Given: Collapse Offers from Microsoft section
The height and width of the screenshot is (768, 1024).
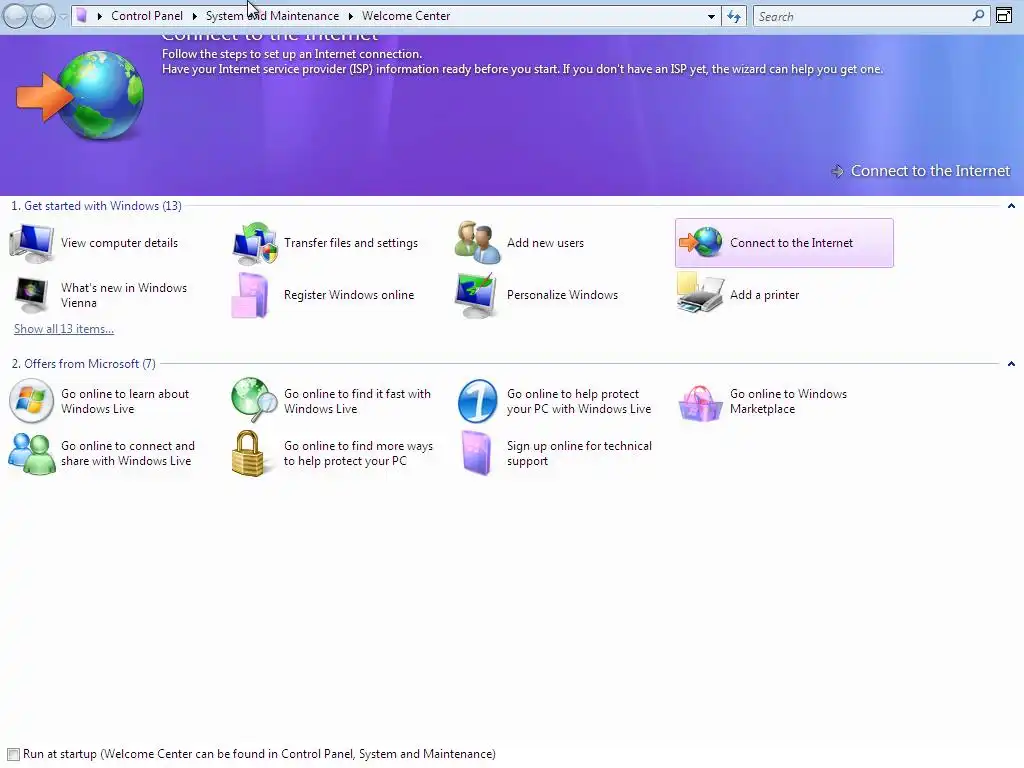Looking at the screenshot, I should [1011, 364].
